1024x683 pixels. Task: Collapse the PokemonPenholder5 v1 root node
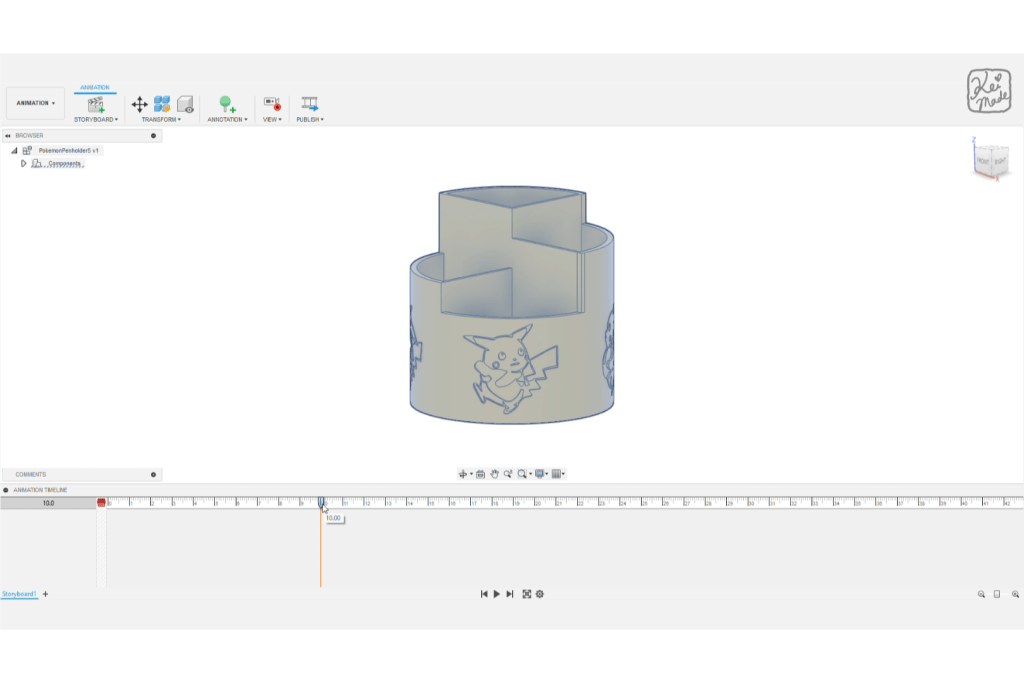tap(14, 150)
